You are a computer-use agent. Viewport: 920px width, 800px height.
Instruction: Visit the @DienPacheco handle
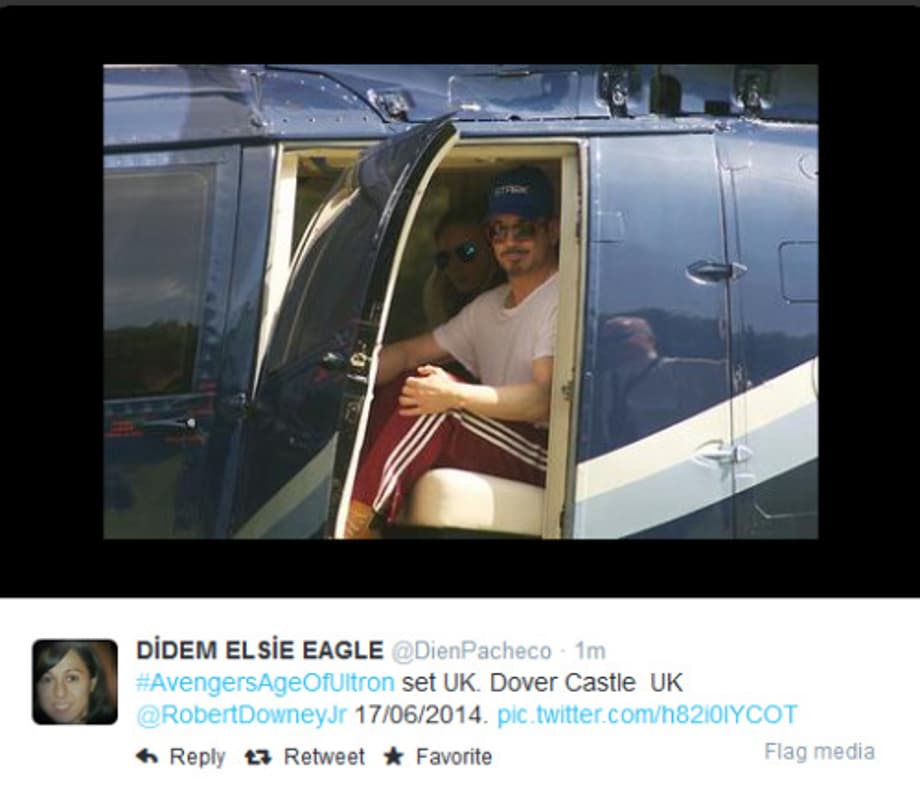(x=471, y=651)
